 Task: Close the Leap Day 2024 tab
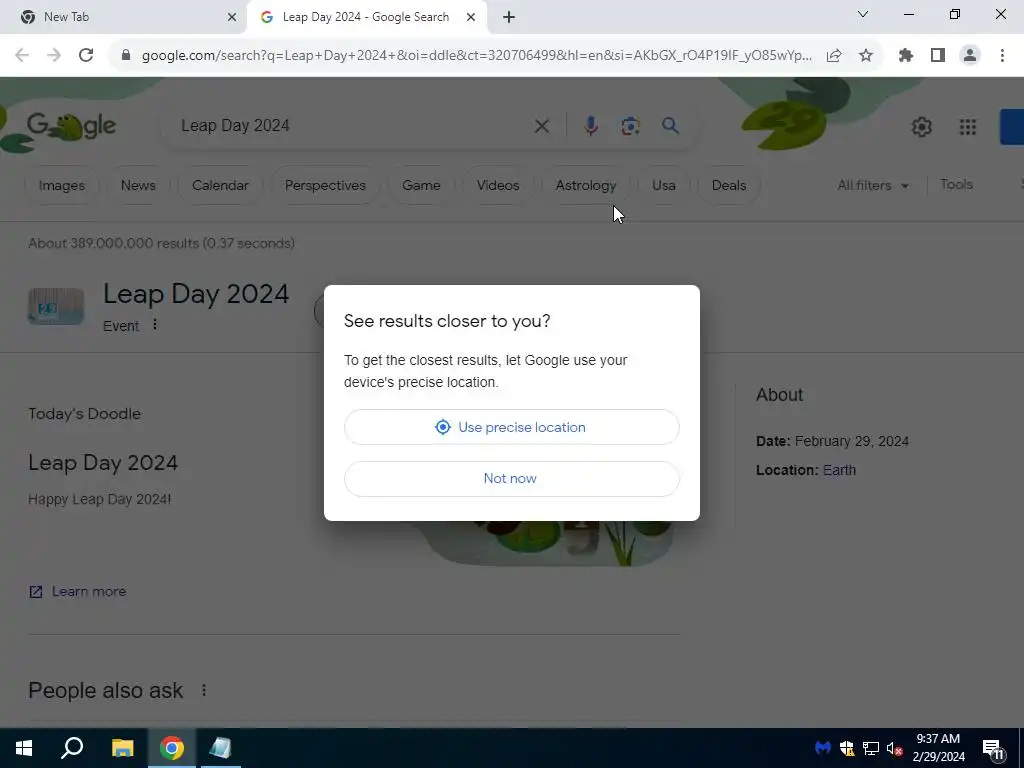pos(471,17)
